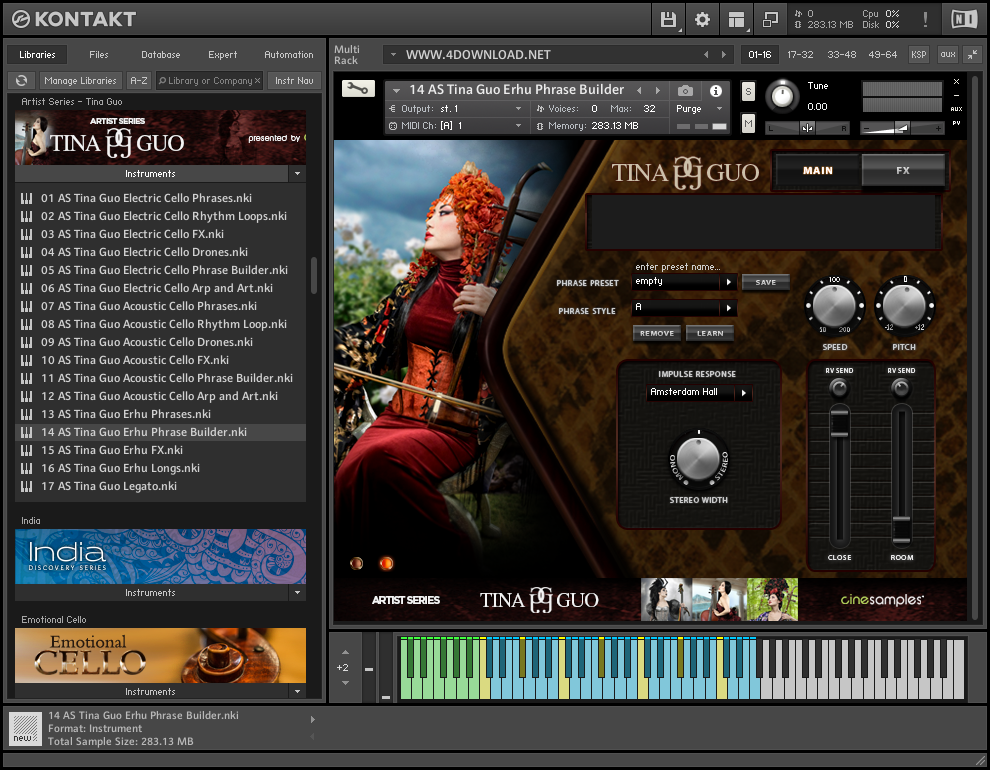Viewport: 990px width, 770px height.
Task: Switch to Libraries tab
Action: (37, 55)
